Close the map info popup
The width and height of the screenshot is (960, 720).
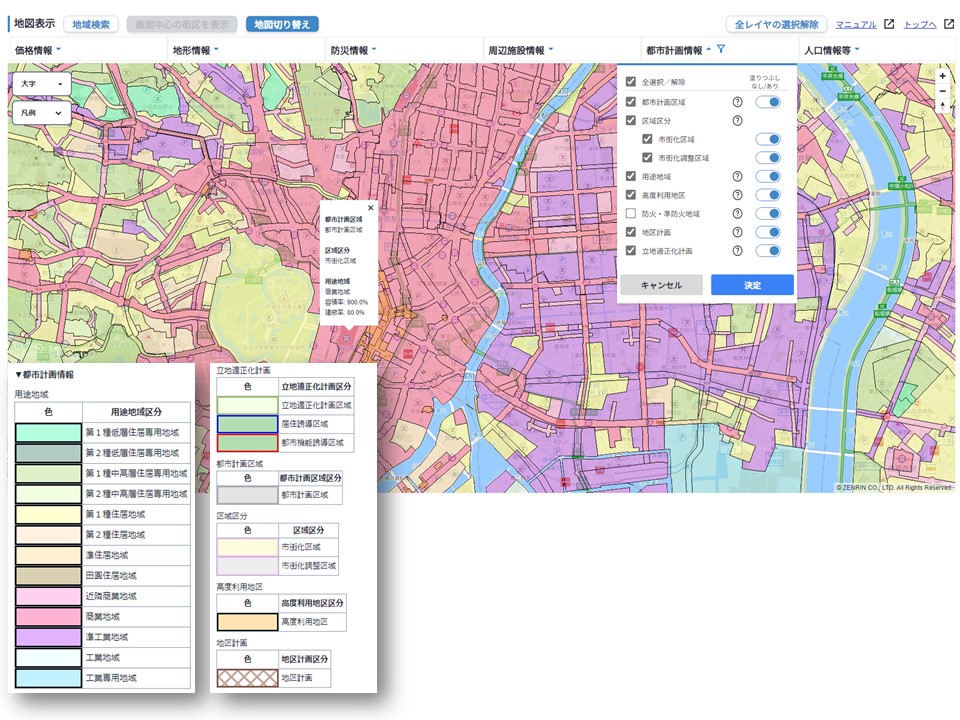371,208
